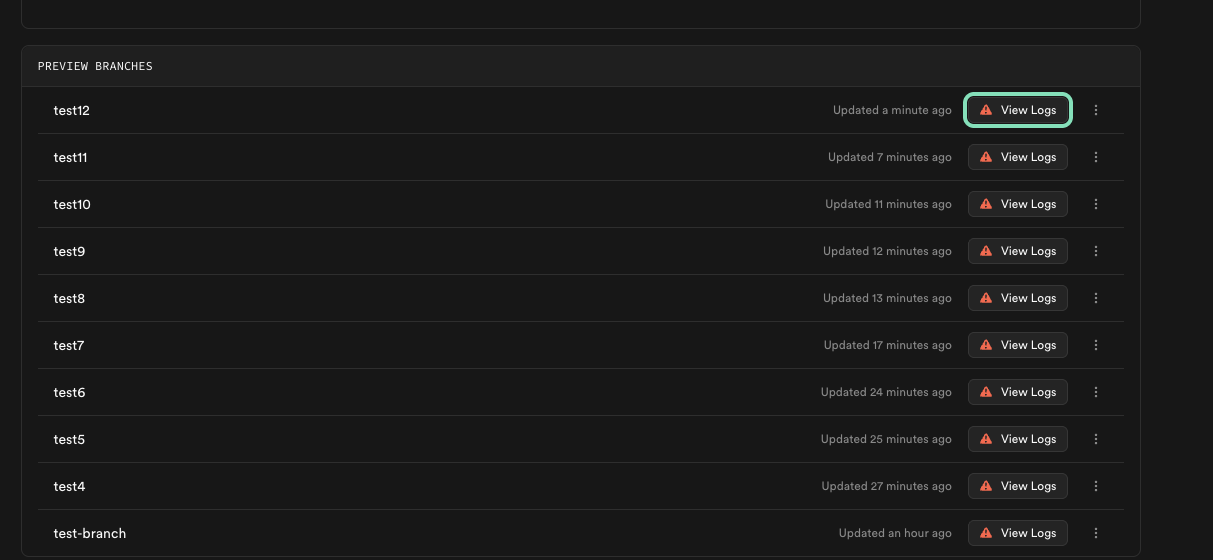Open three-dot menu for test7 branch

(1096, 345)
